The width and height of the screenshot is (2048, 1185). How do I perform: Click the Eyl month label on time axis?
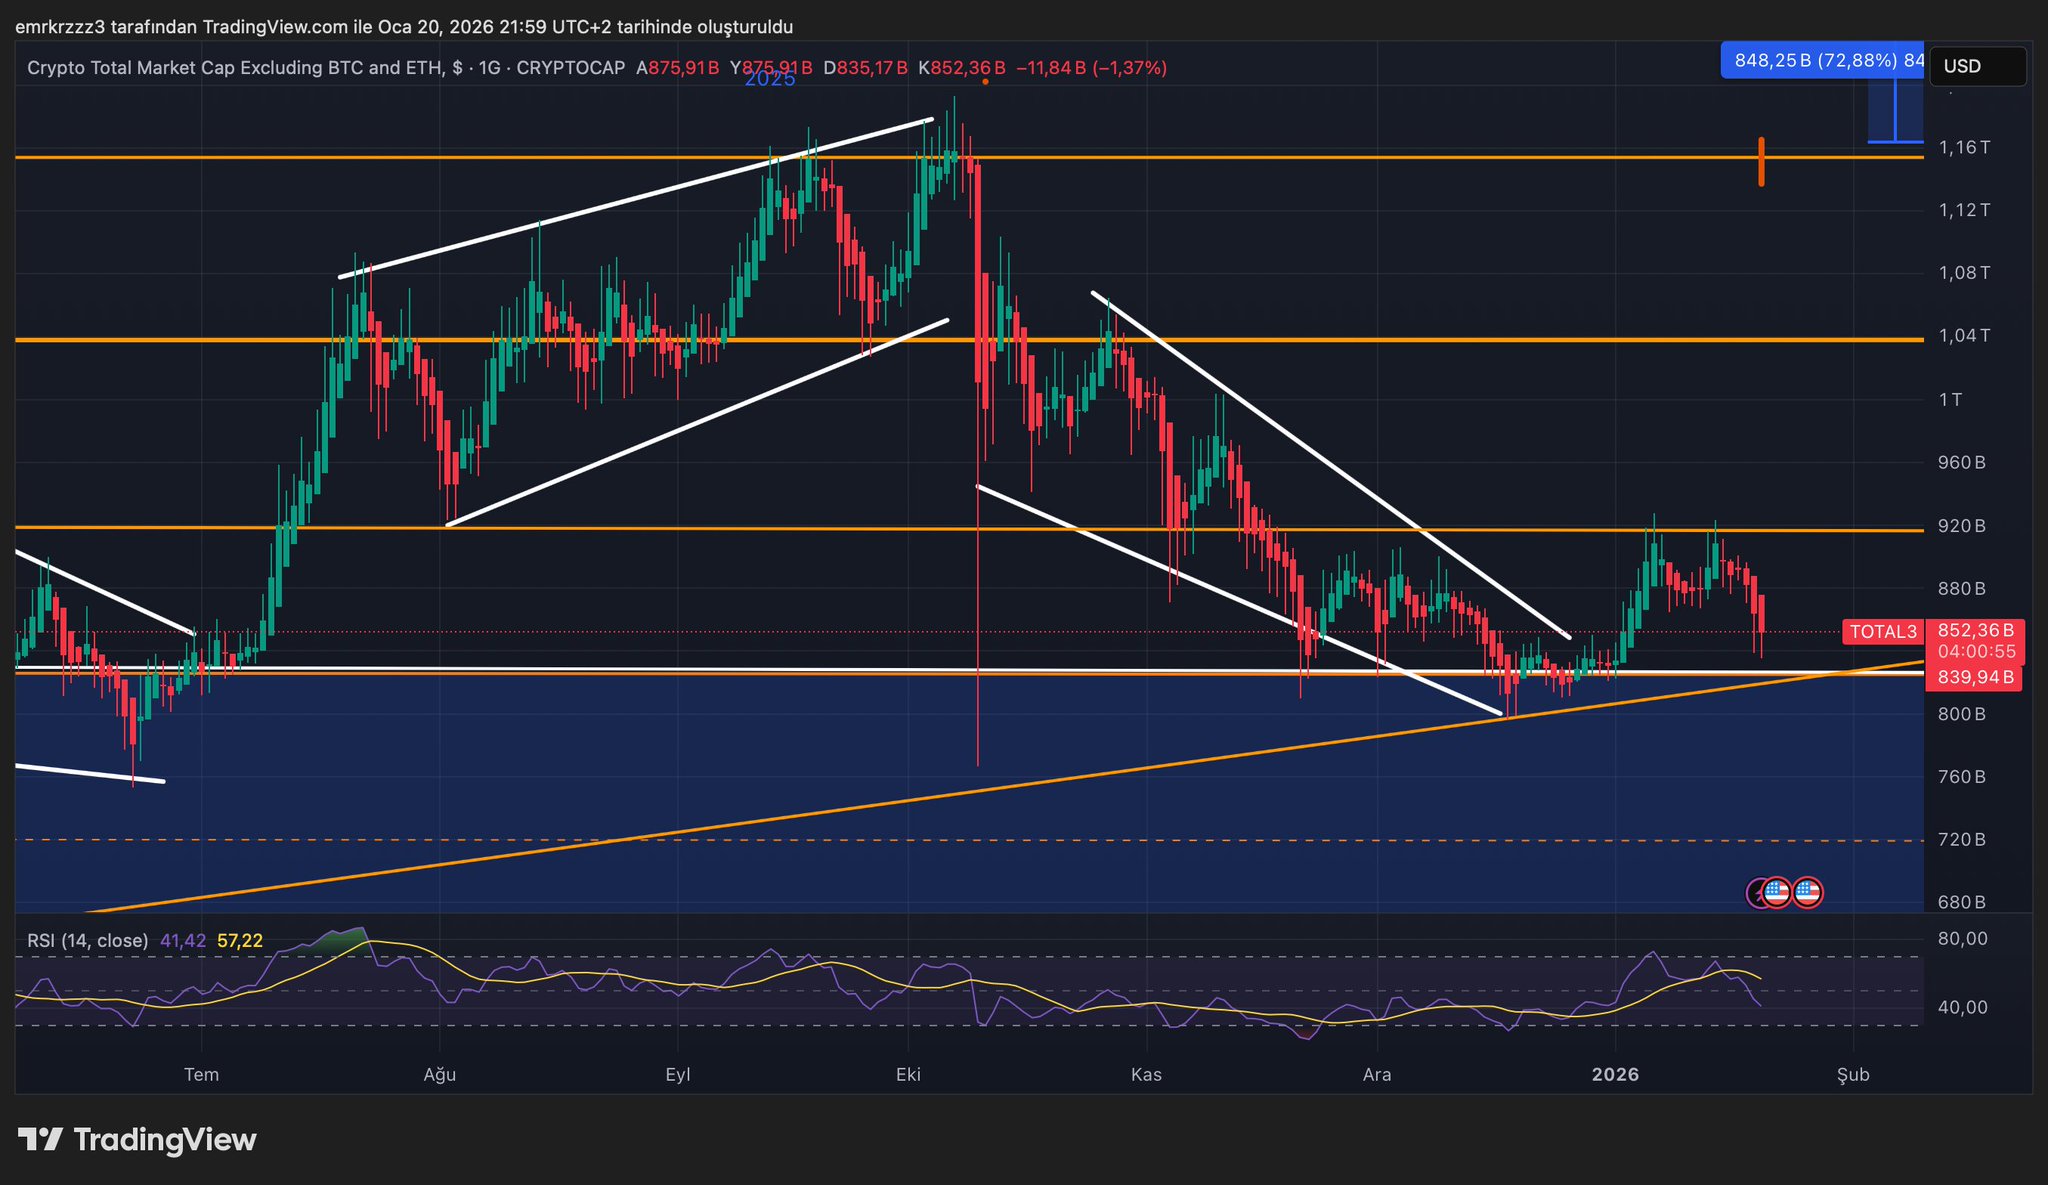point(678,1074)
